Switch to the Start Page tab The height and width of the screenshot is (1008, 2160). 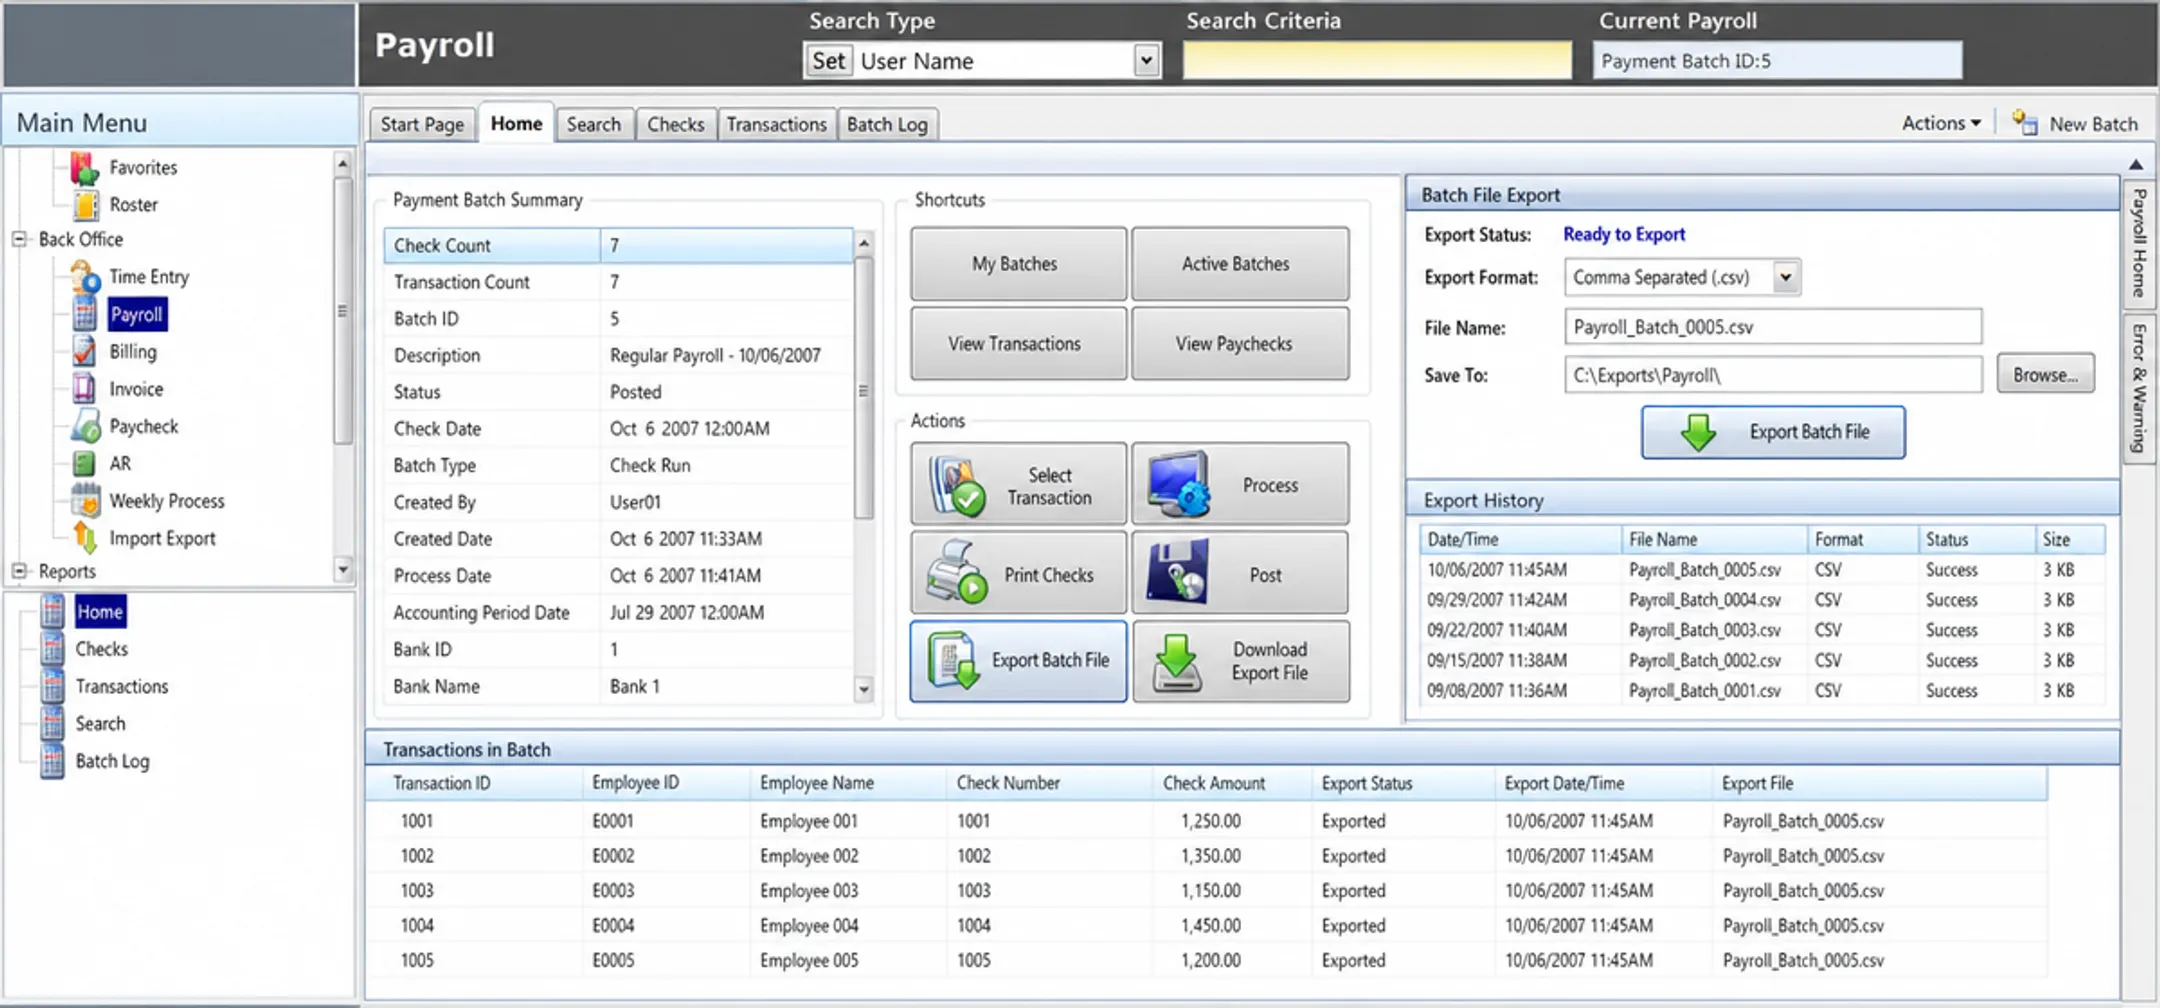(422, 124)
